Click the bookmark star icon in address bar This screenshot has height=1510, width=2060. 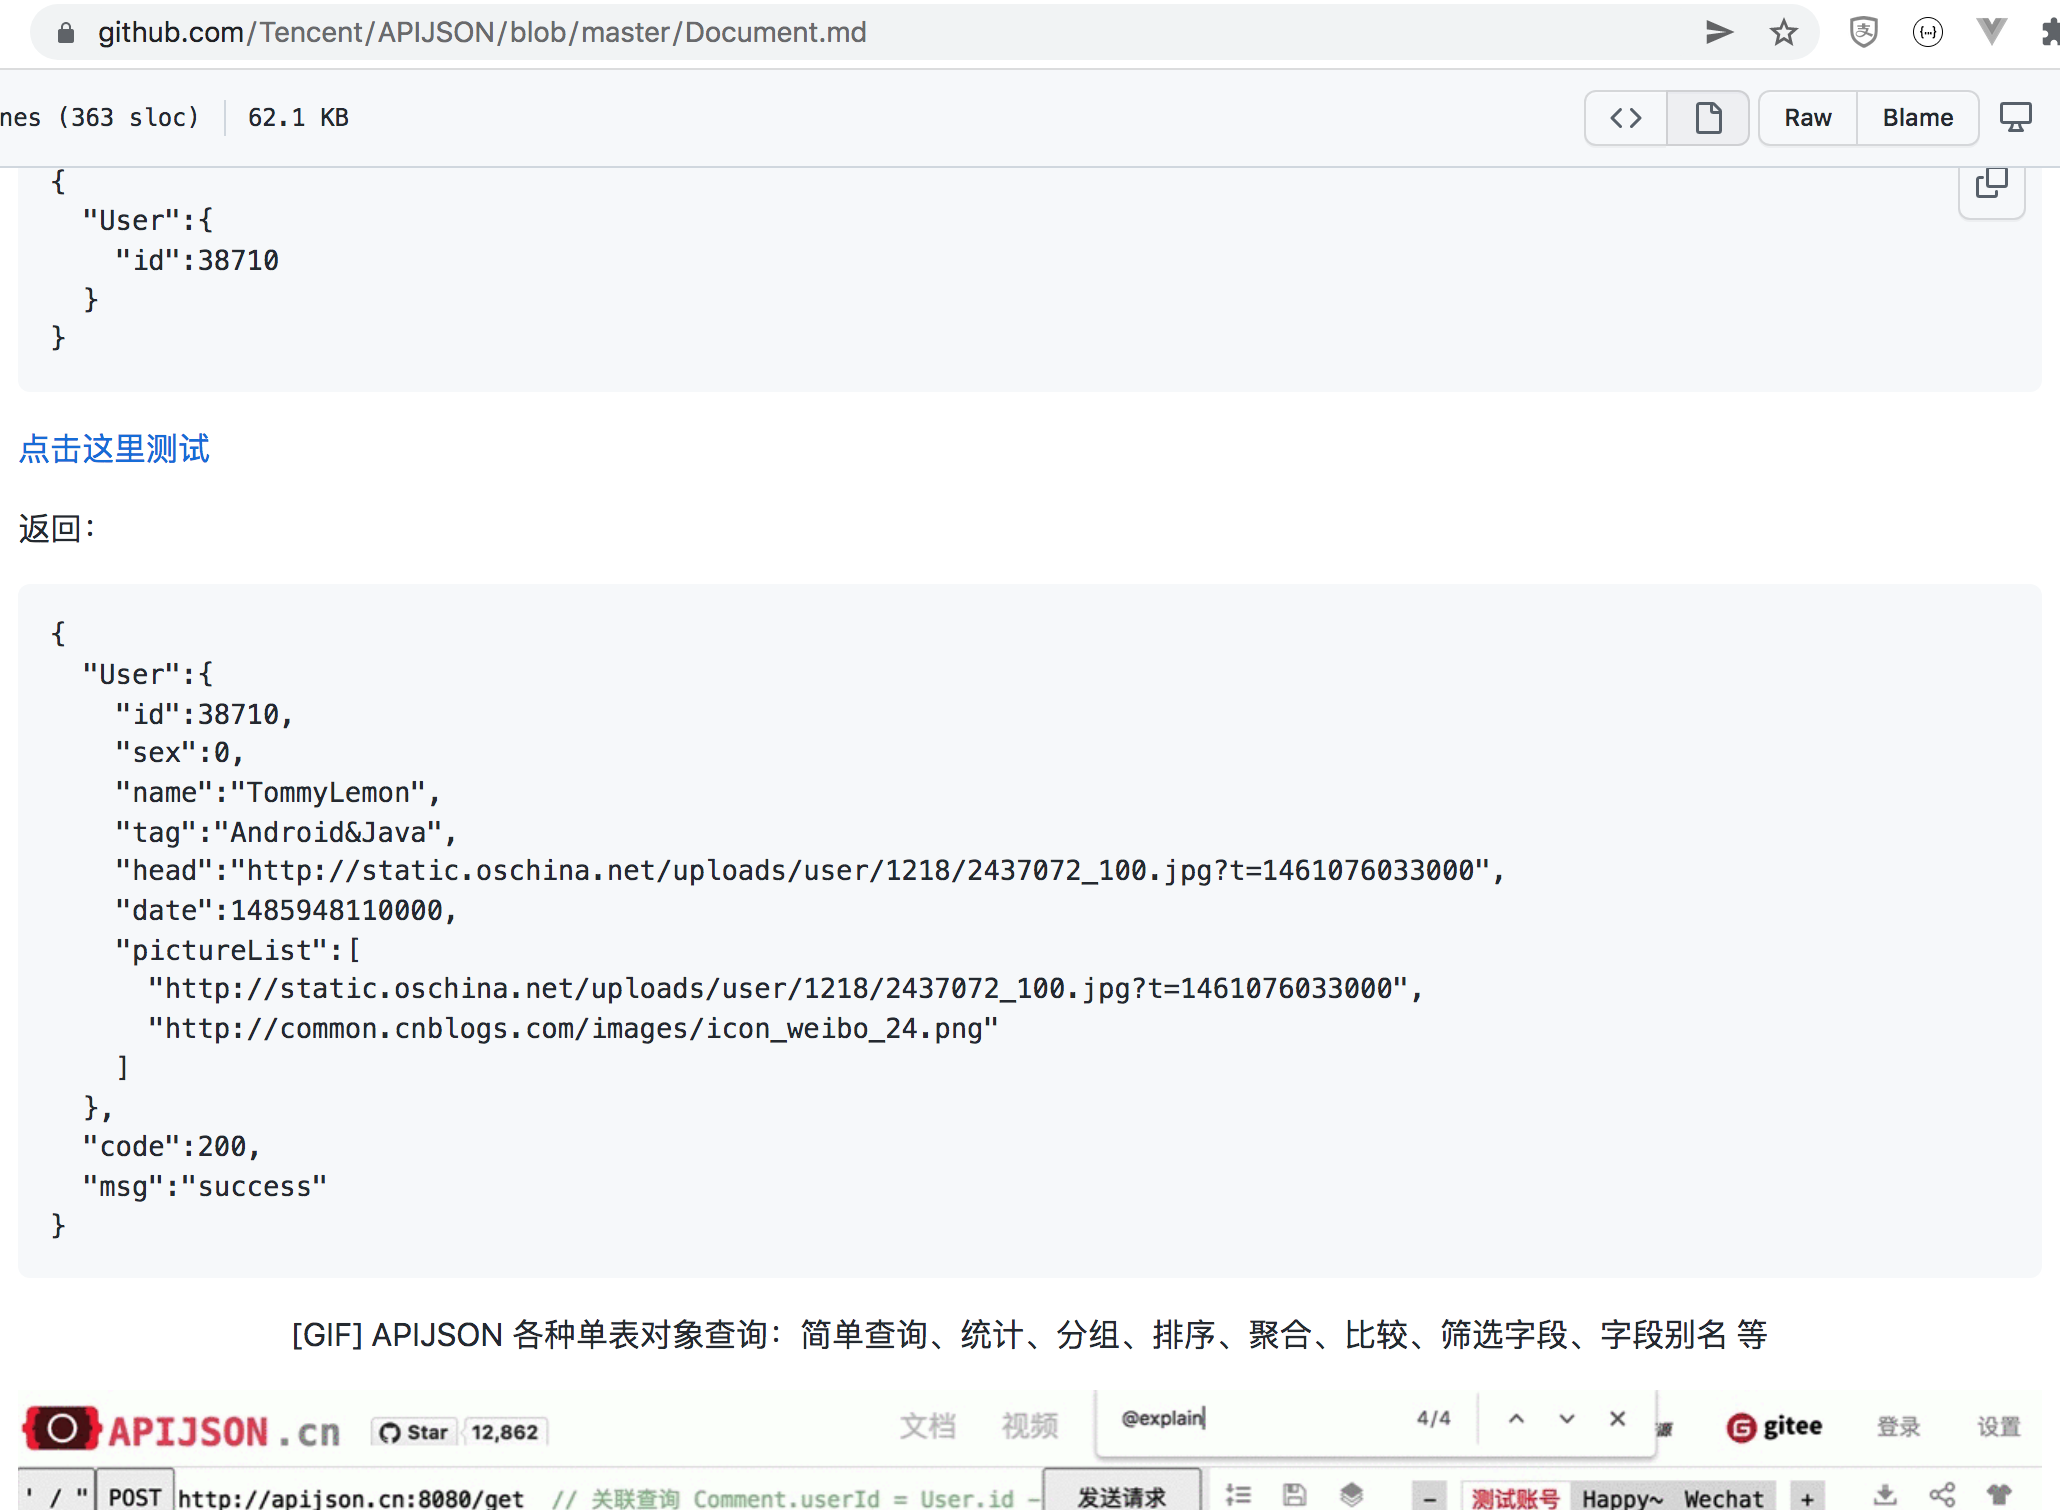tap(1783, 33)
